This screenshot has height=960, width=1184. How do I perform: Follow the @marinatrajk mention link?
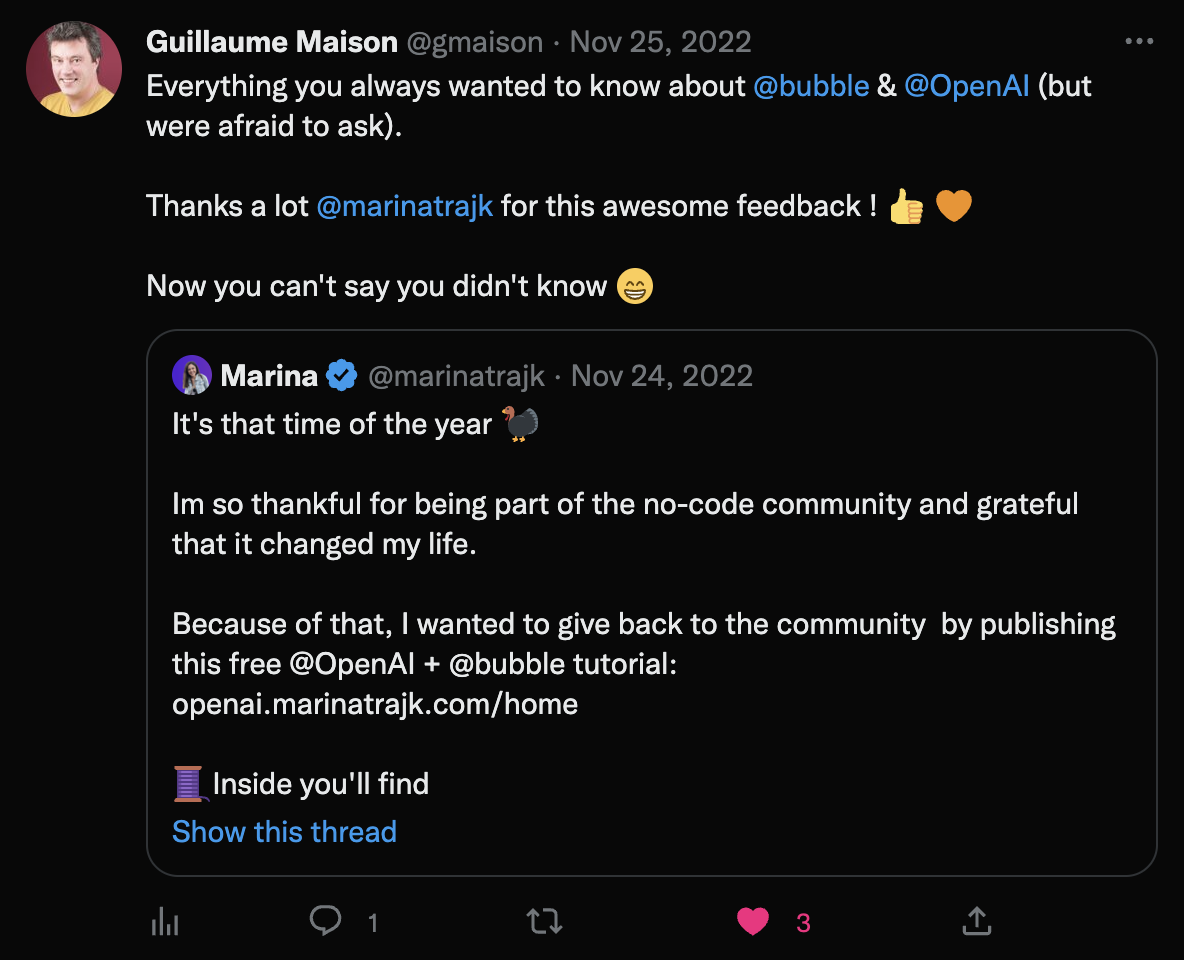[x=404, y=206]
